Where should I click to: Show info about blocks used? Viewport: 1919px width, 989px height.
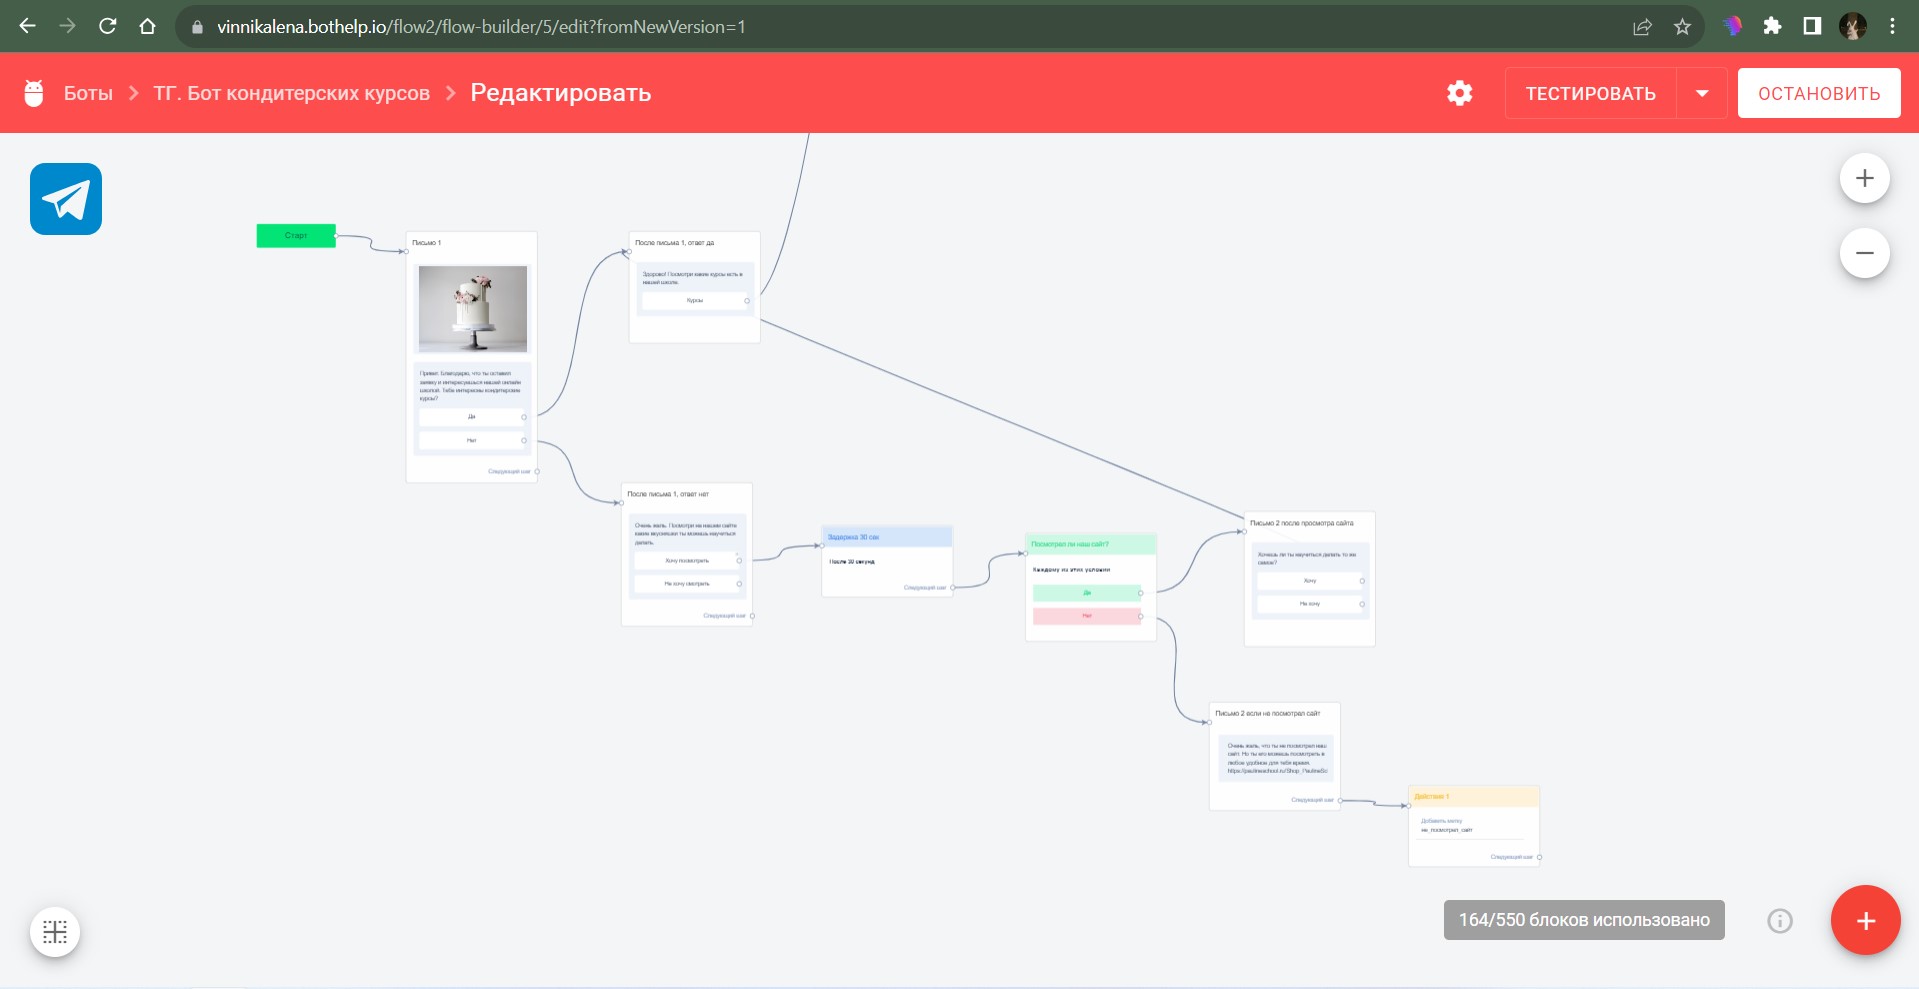tap(1779, 921)
